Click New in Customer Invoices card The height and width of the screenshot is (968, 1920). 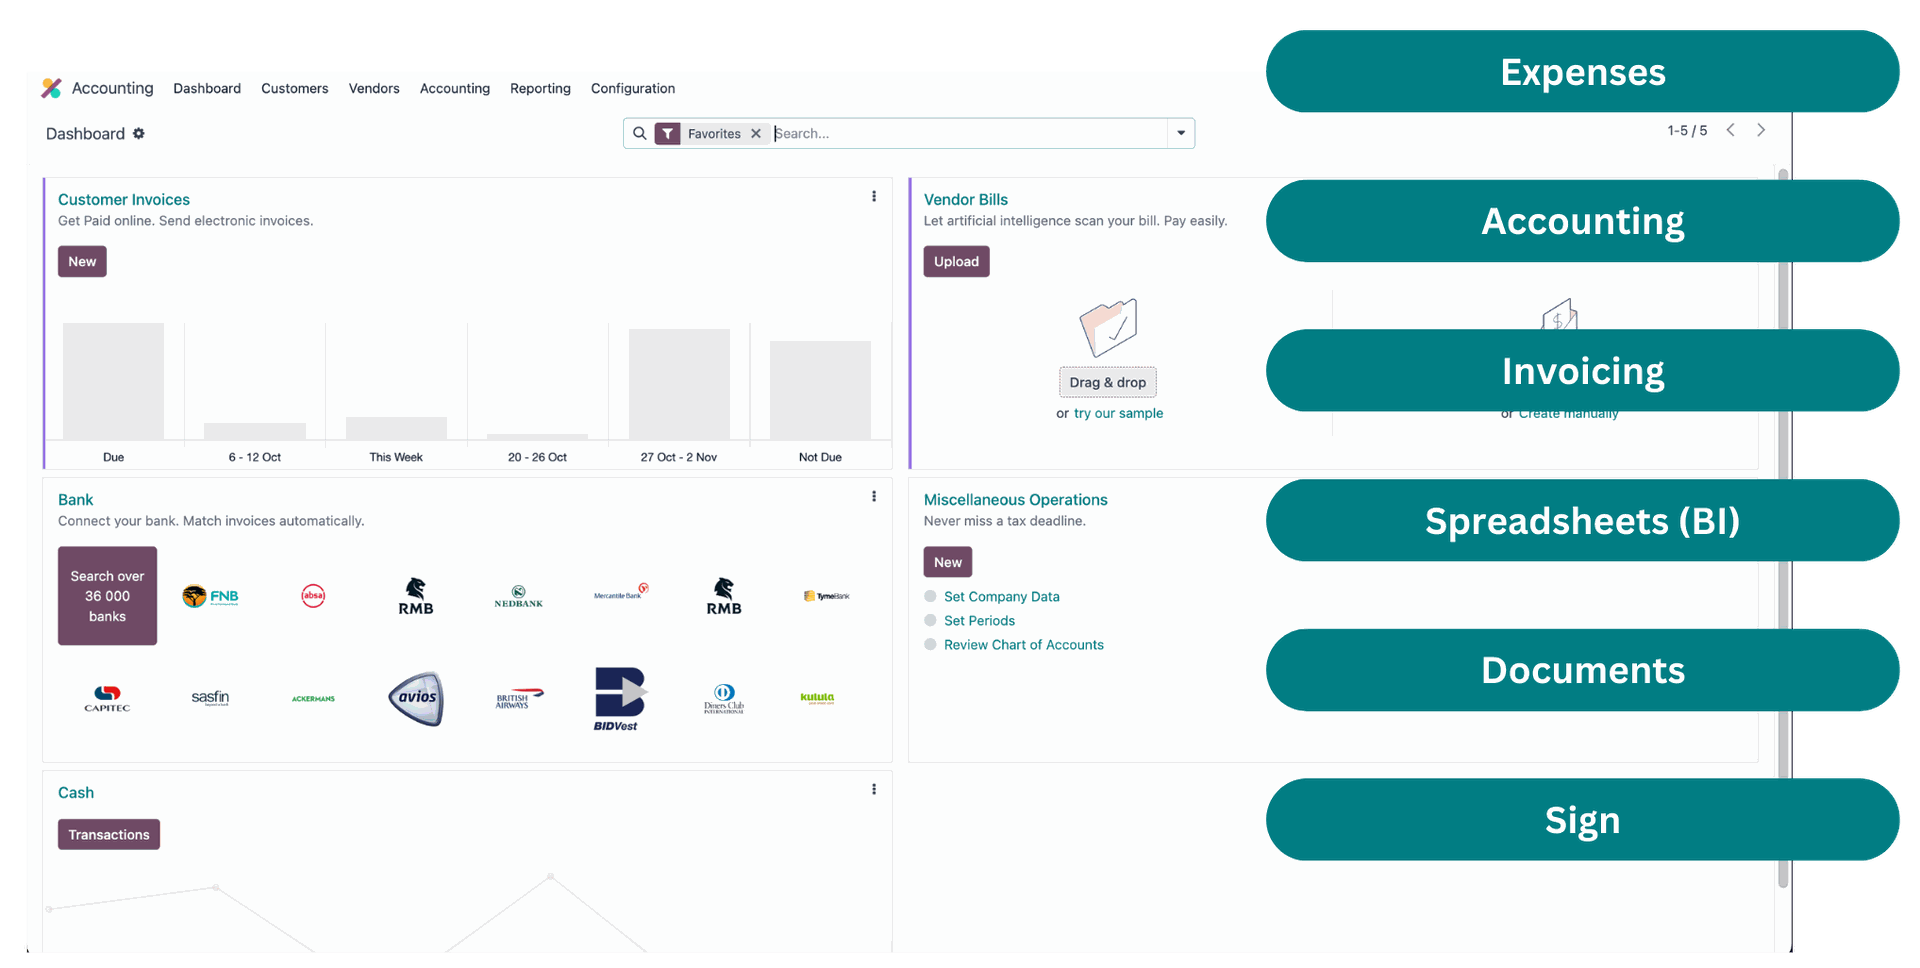82,261
